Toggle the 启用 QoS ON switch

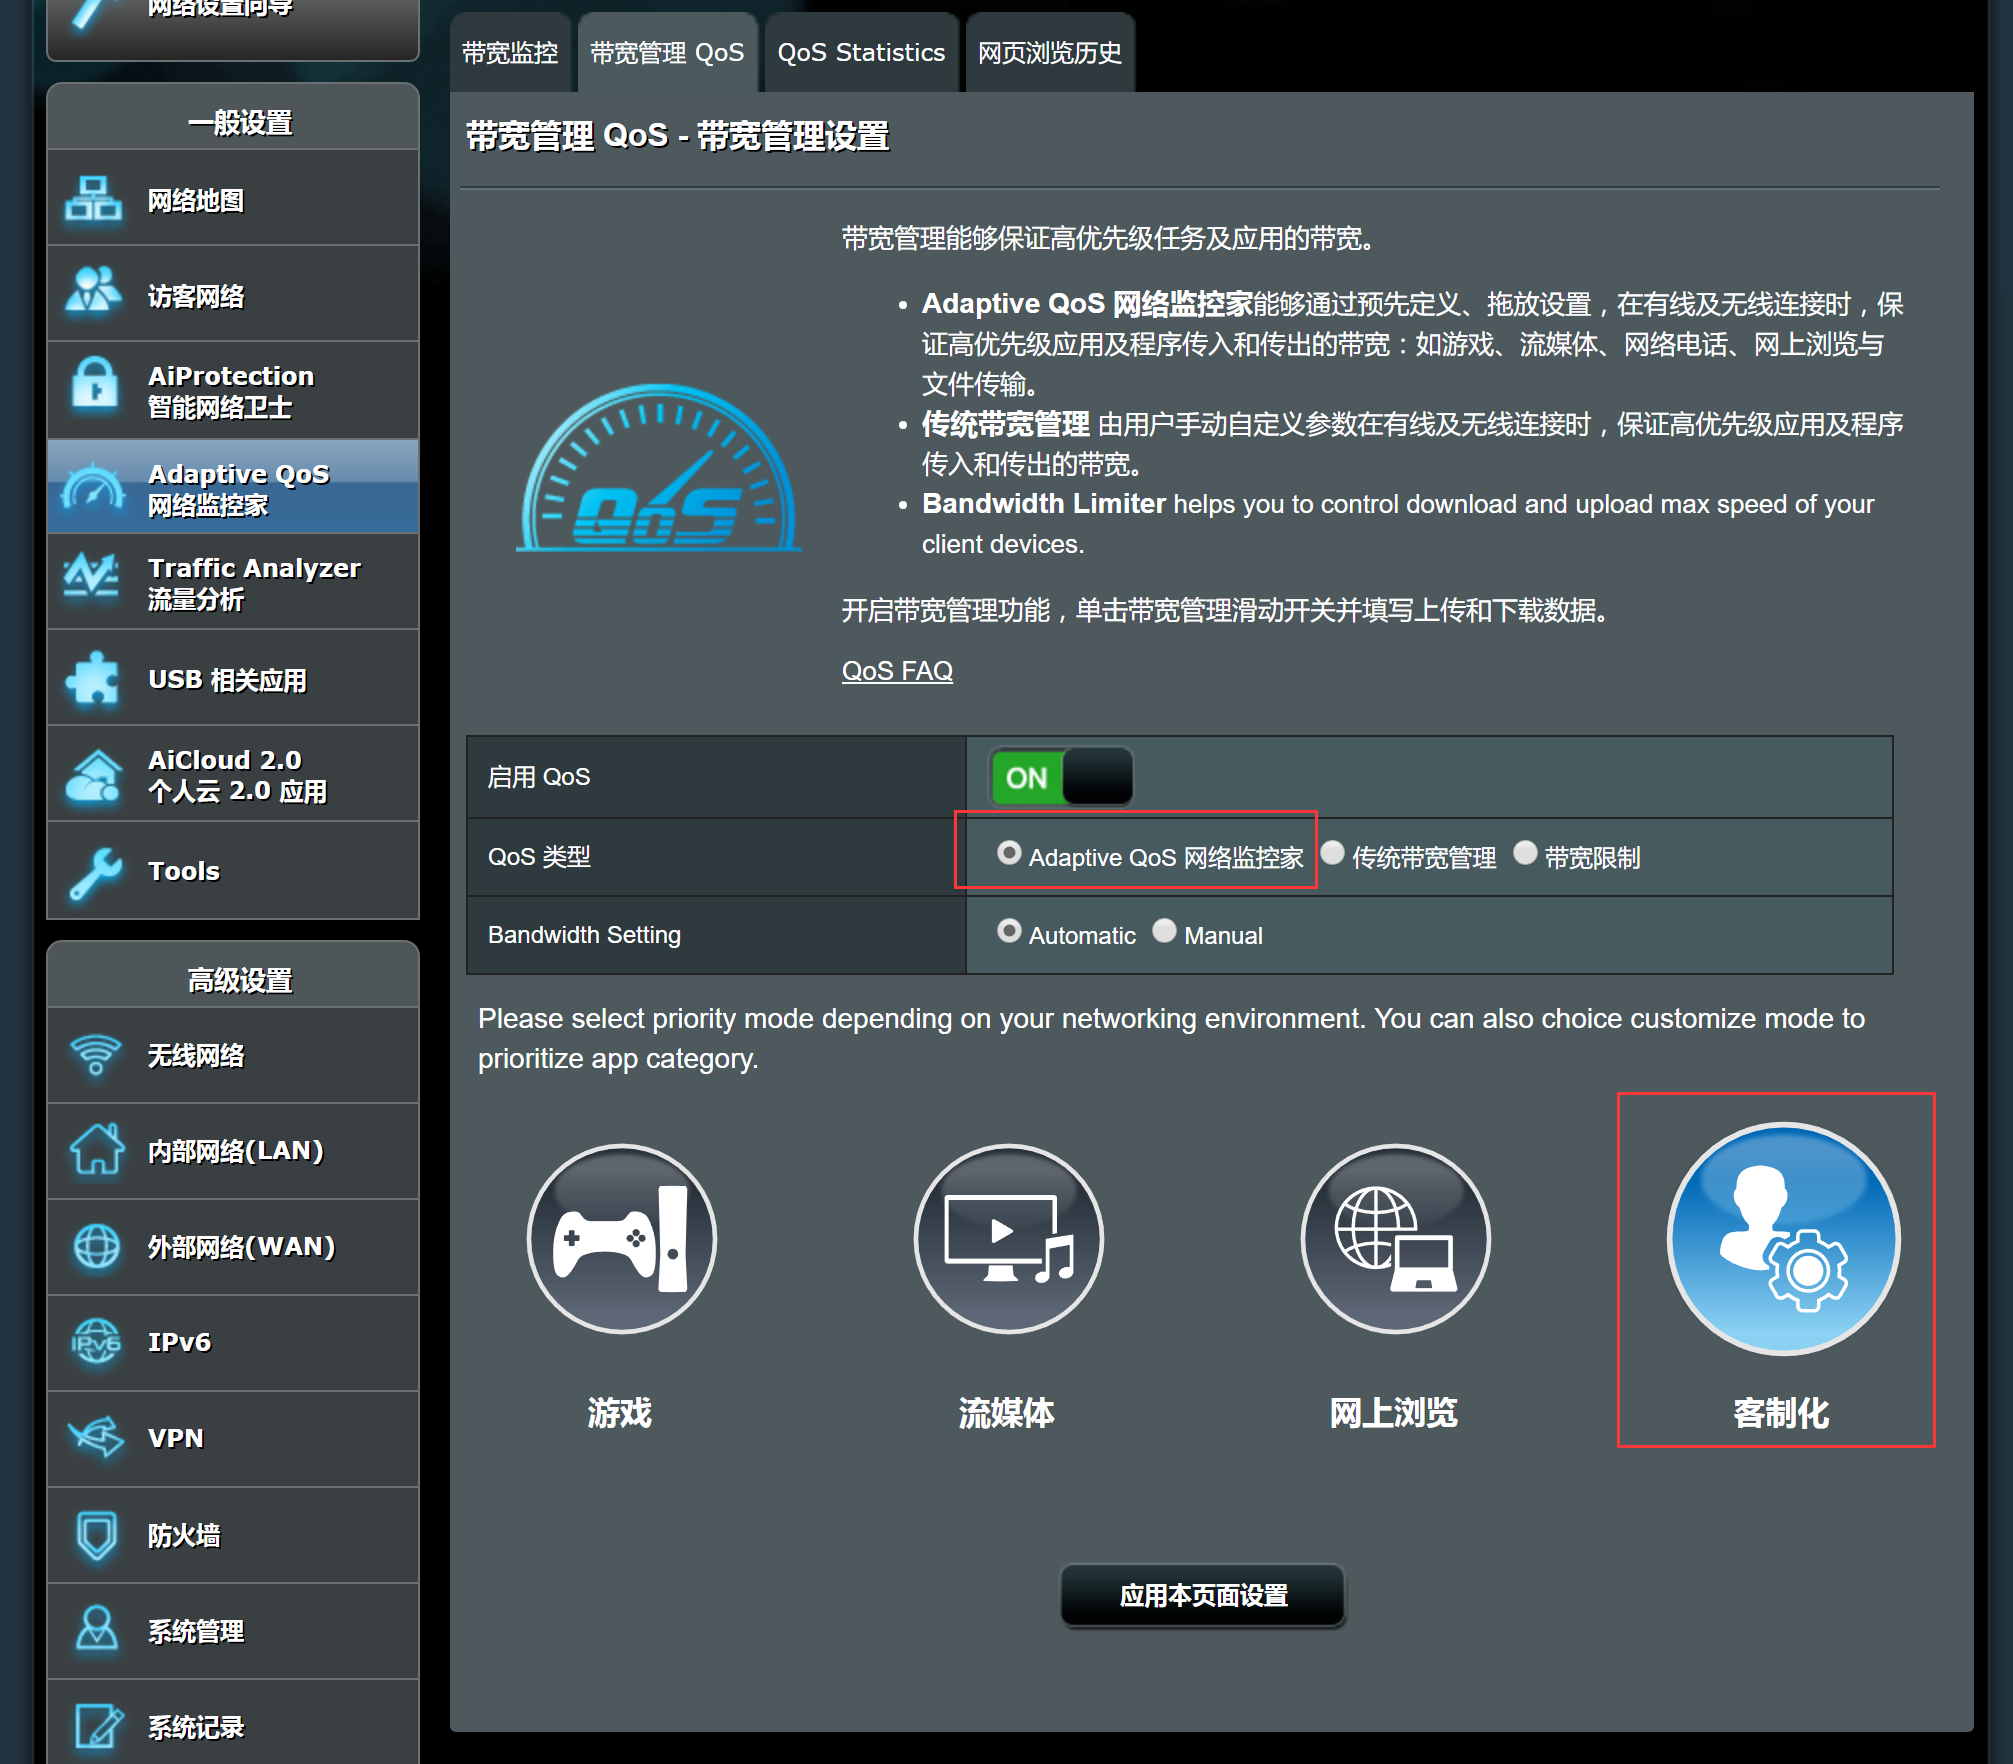click(1060, 776)
